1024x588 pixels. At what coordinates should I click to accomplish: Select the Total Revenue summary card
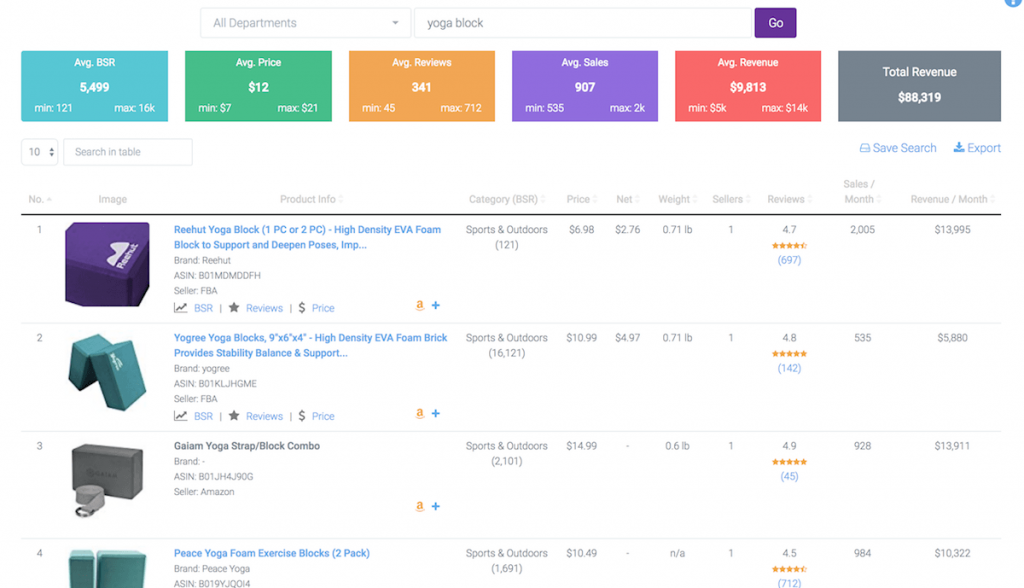point(918,85)
